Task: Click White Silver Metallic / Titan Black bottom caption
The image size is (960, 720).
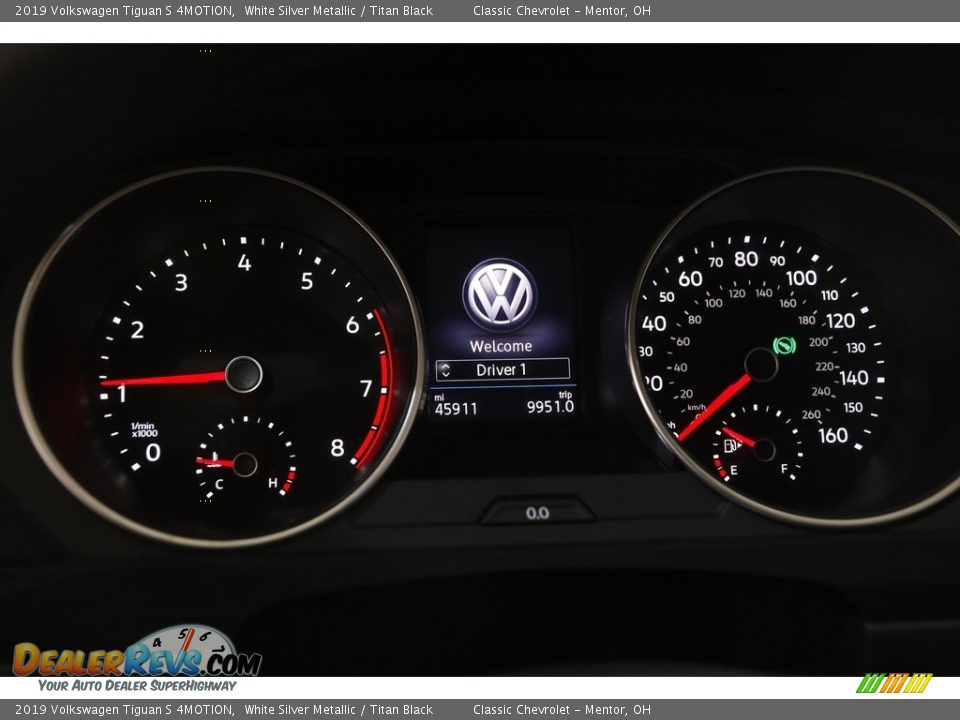Action: coord(338,710)
